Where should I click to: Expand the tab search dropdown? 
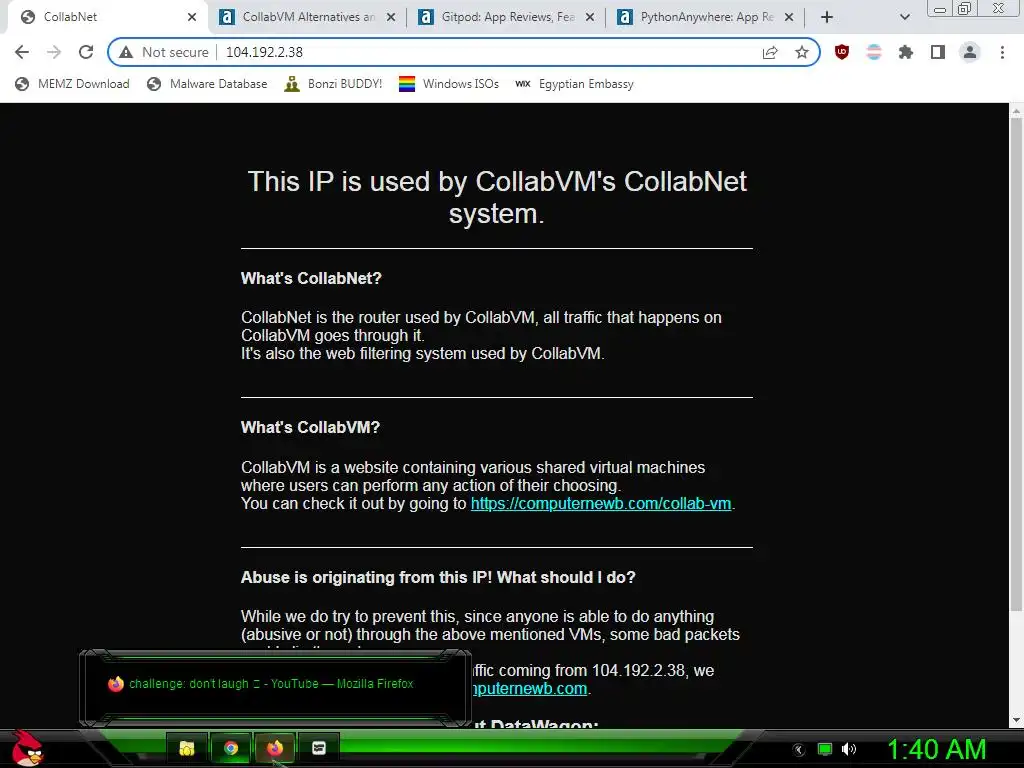(904, 17)
